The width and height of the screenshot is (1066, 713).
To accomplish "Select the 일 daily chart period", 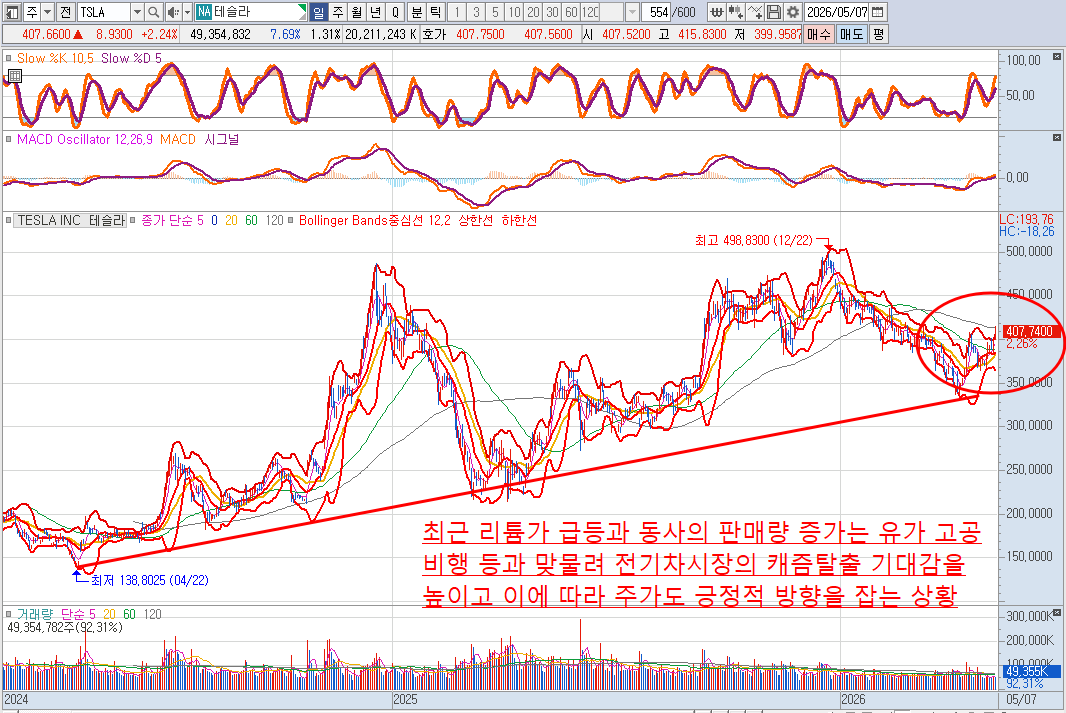I will (318, 12).
